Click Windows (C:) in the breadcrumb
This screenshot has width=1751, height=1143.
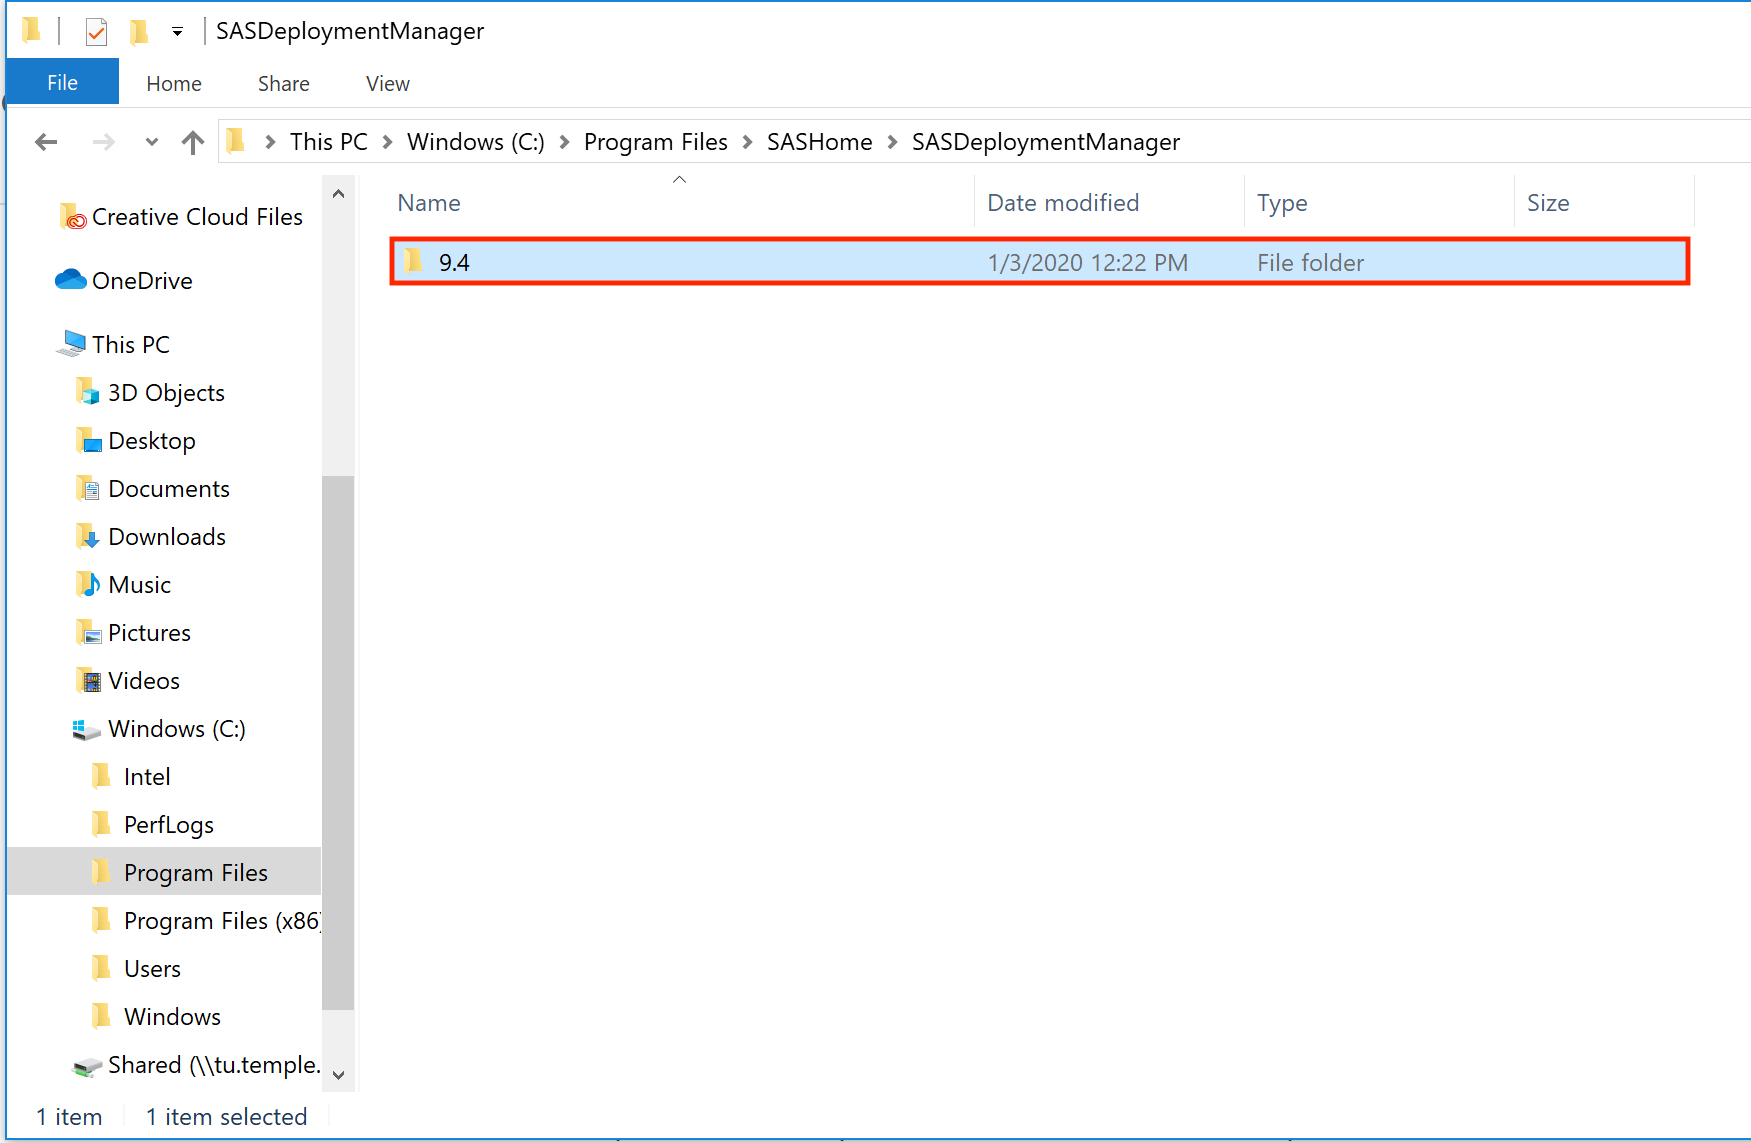point(476,142)
